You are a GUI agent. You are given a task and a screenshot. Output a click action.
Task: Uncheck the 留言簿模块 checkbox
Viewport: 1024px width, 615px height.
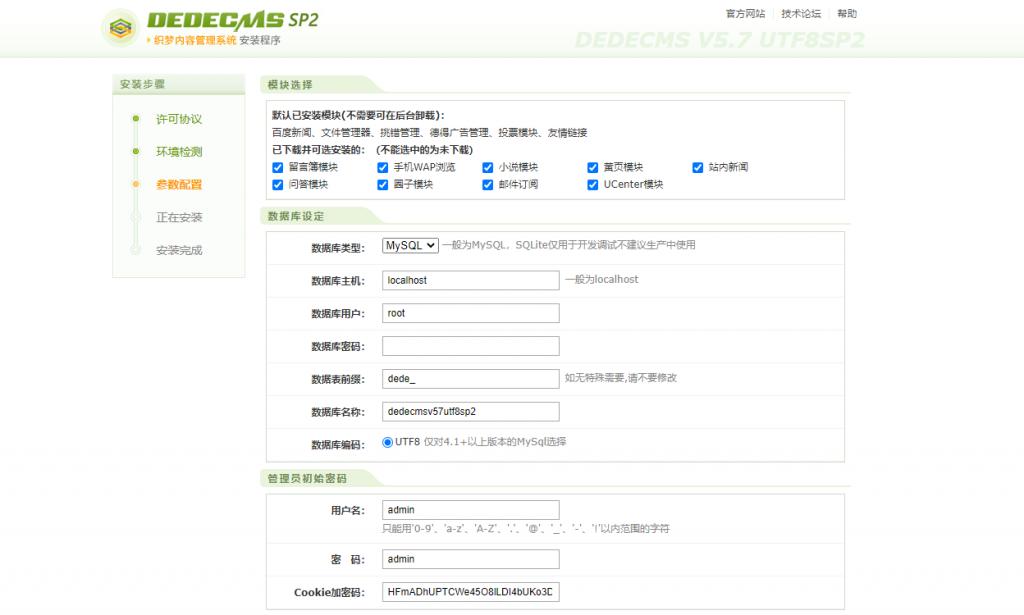click(277, 167)
